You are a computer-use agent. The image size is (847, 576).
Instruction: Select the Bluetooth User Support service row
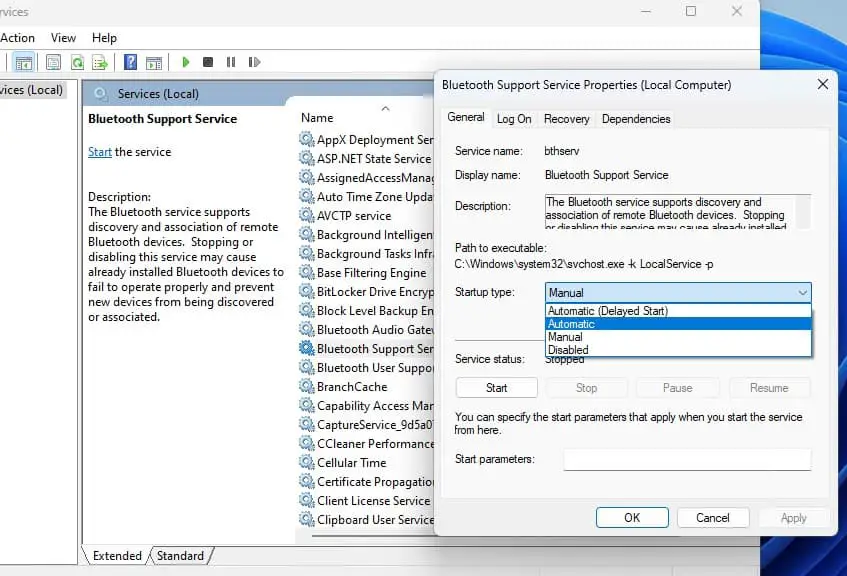(366, 367)
